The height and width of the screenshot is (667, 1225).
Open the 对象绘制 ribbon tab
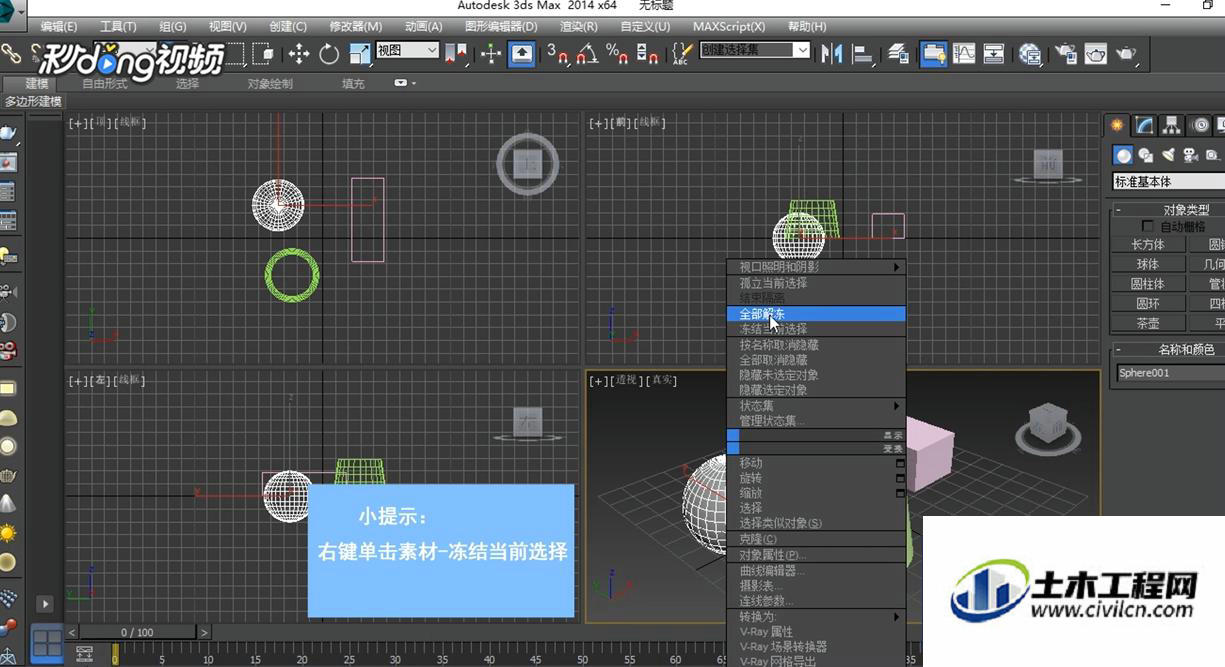270,84
